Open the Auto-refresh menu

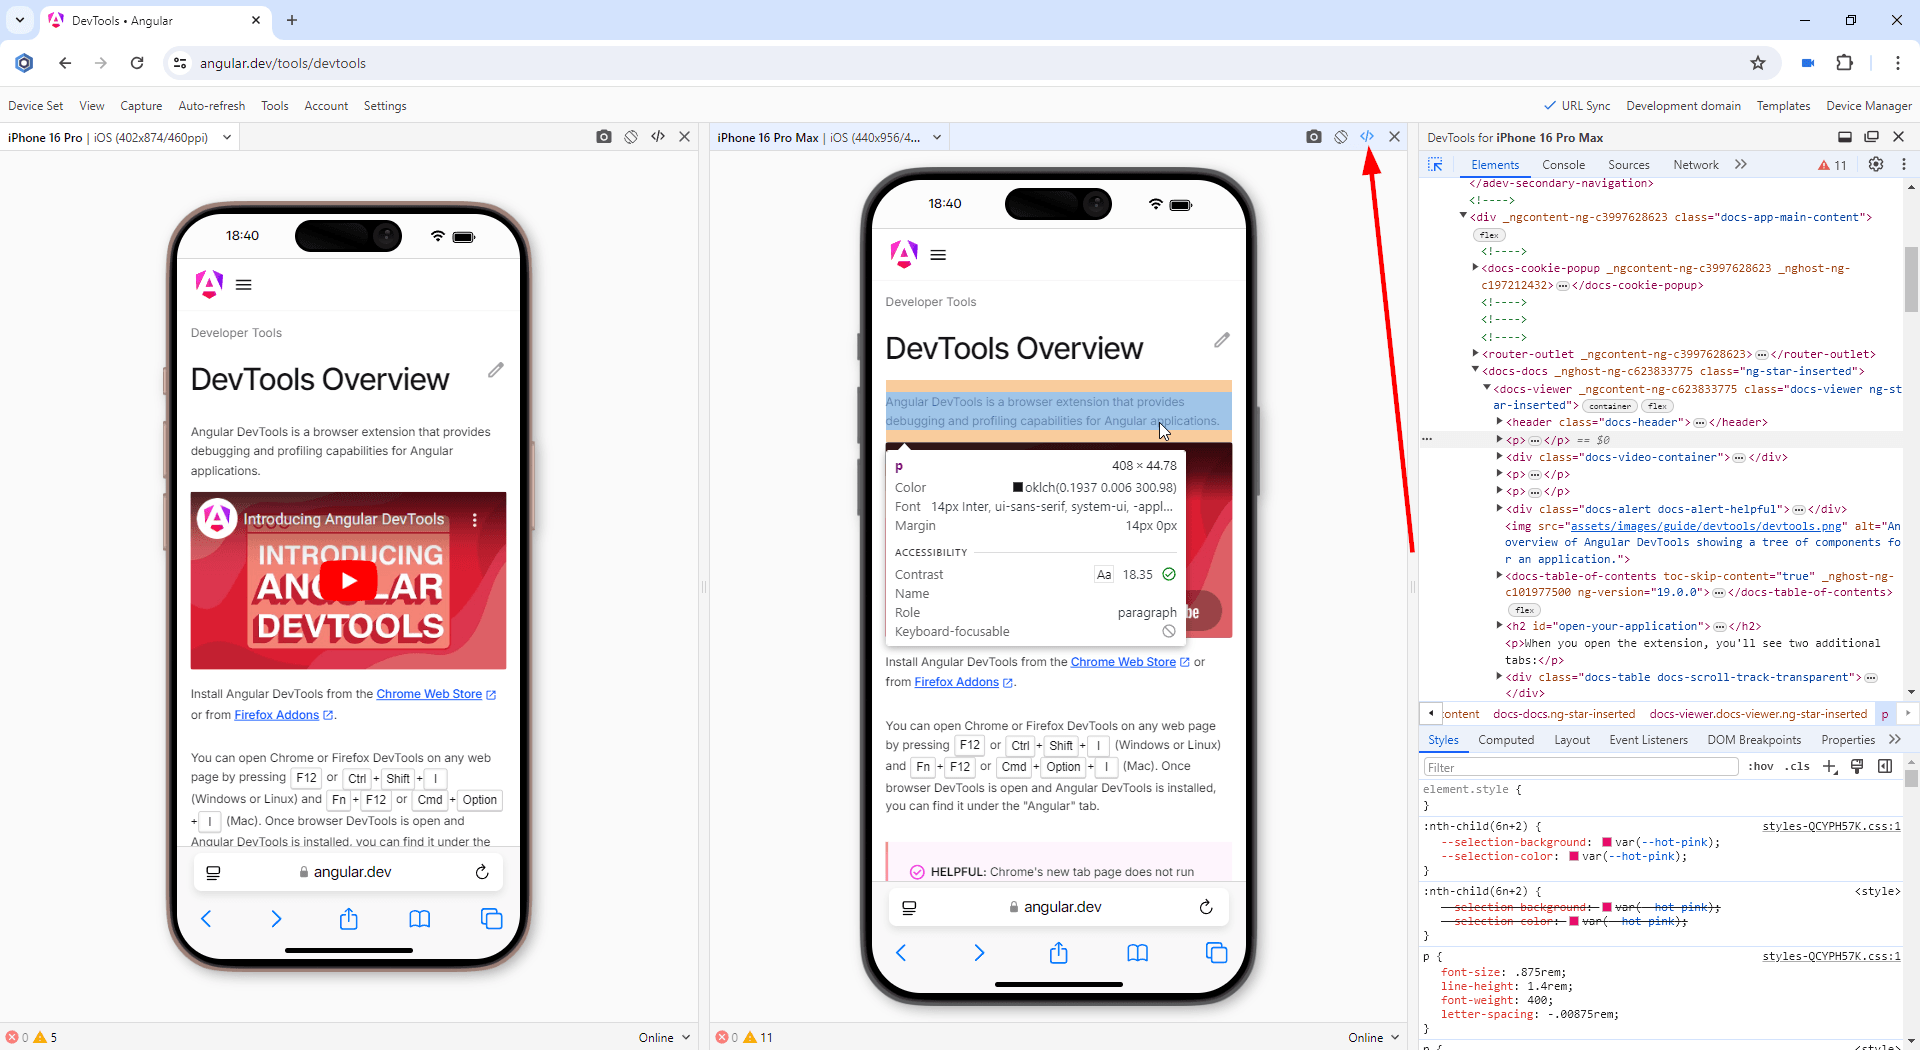(212, 106)
